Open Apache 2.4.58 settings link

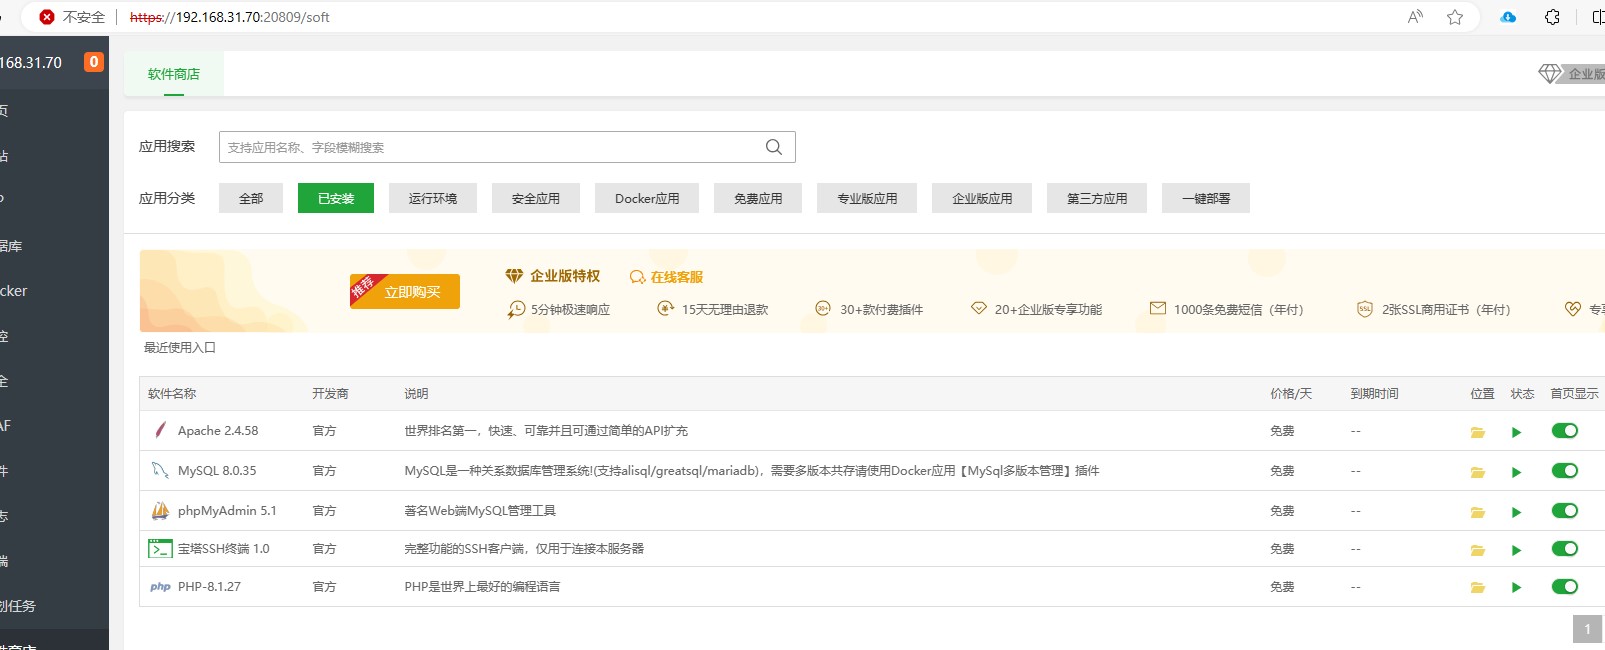218,431
